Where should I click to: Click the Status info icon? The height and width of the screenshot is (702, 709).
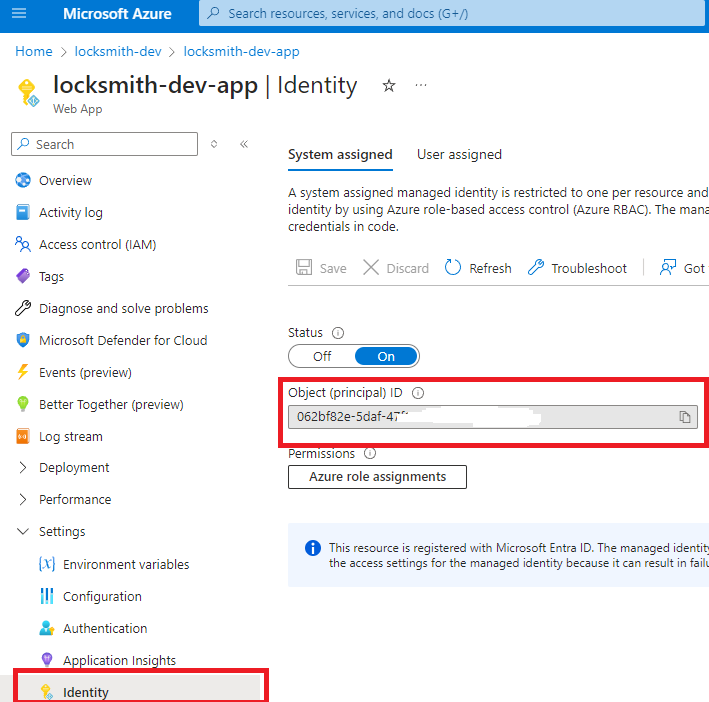click(x=338, y=333)
